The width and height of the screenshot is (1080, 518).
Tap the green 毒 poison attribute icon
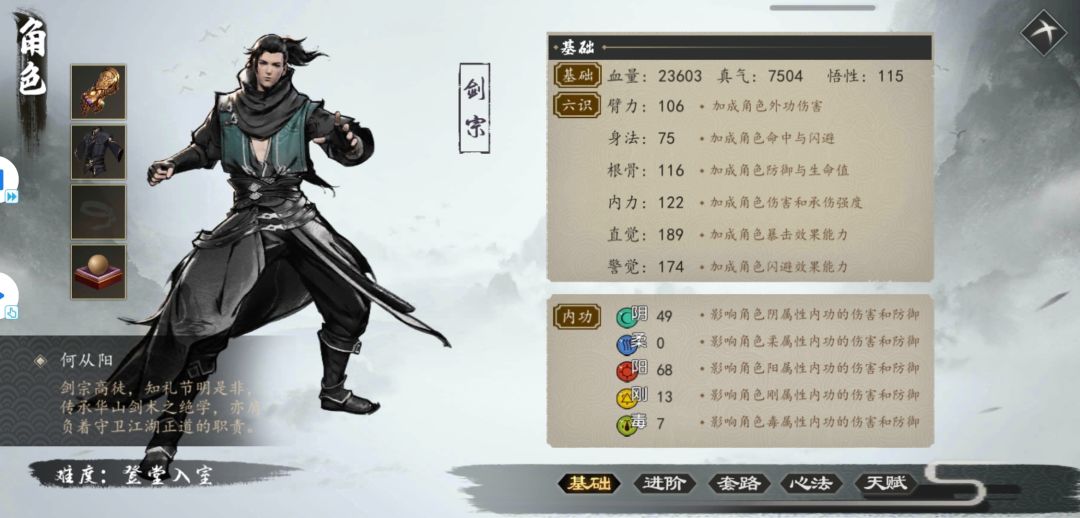pyautogui.click(x=627, y=424)
